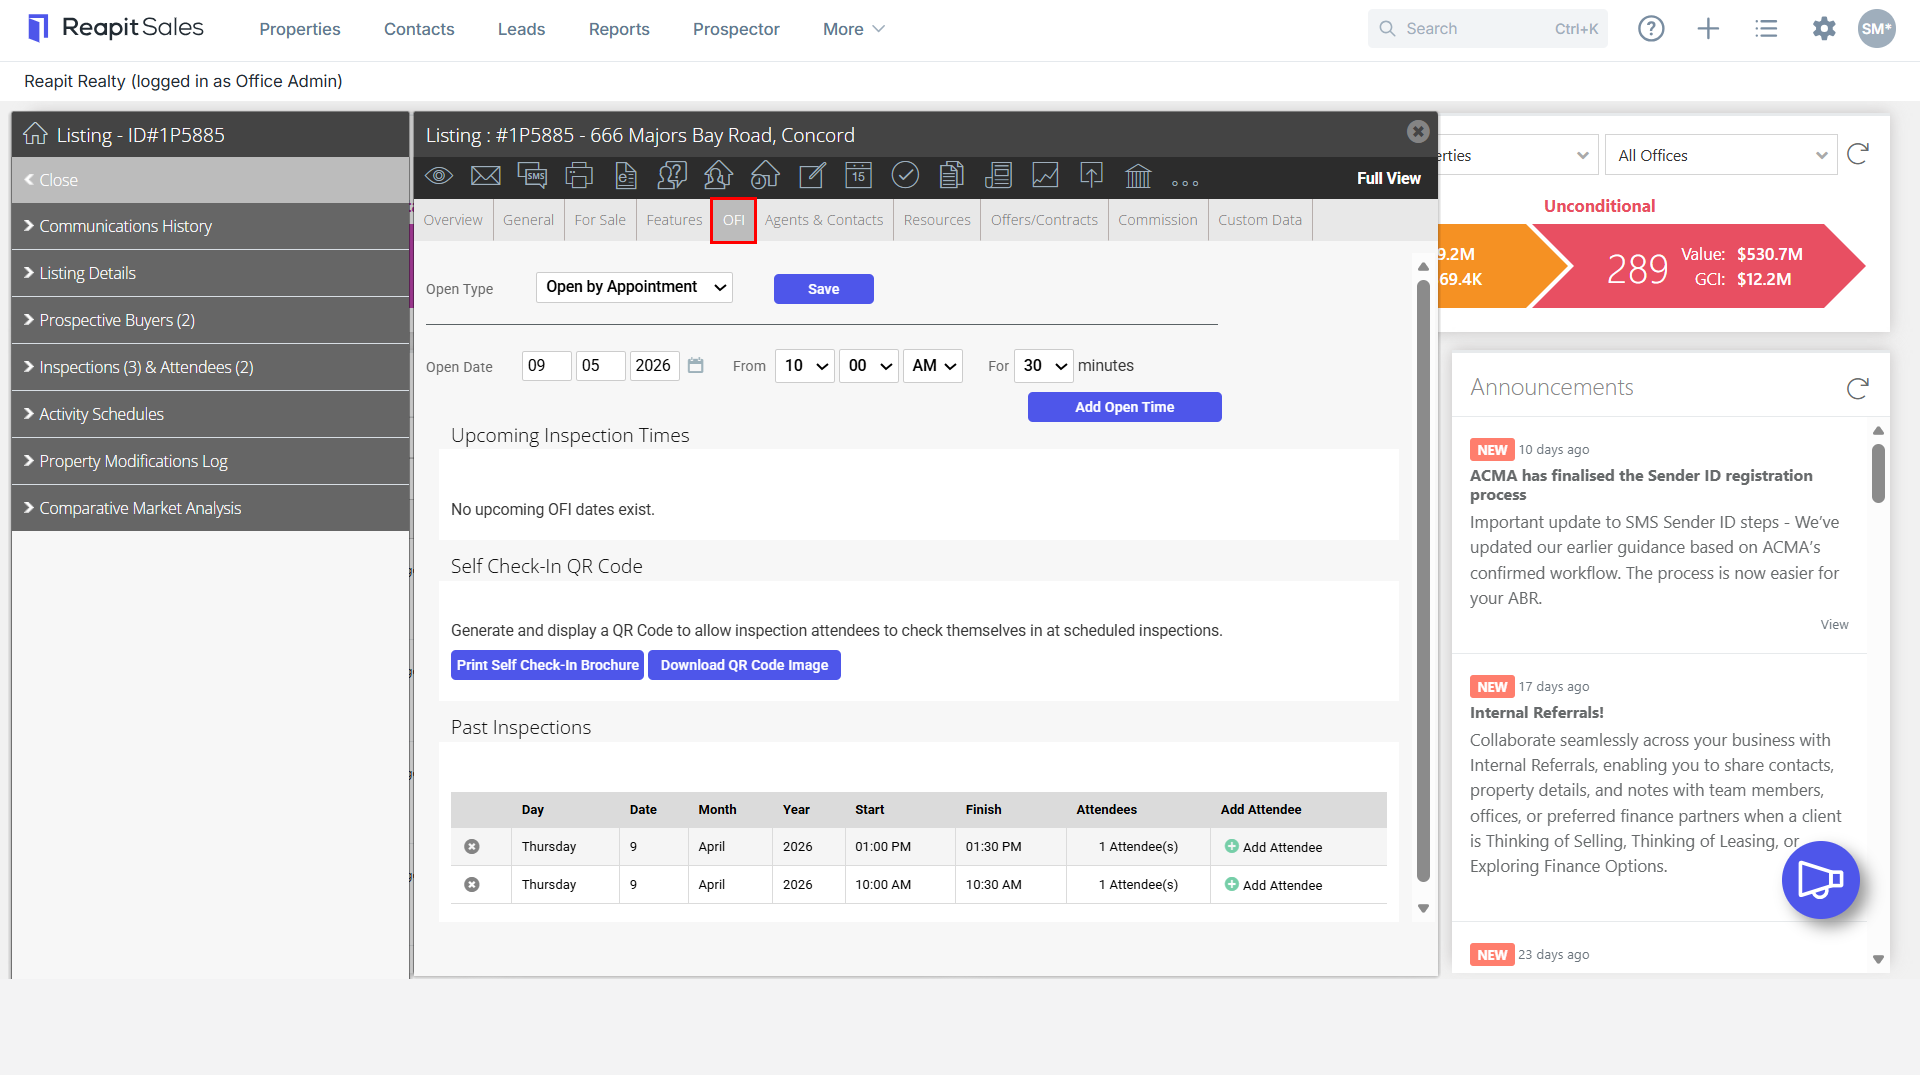Click the edit pencil icon in listing toolbar
The height and width of the screenshot is (1080, 1920).
[x=812, y=176]
